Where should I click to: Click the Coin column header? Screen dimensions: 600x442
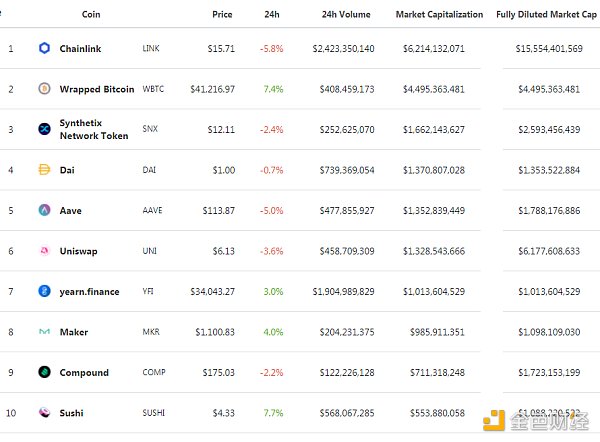coord(90,15)
